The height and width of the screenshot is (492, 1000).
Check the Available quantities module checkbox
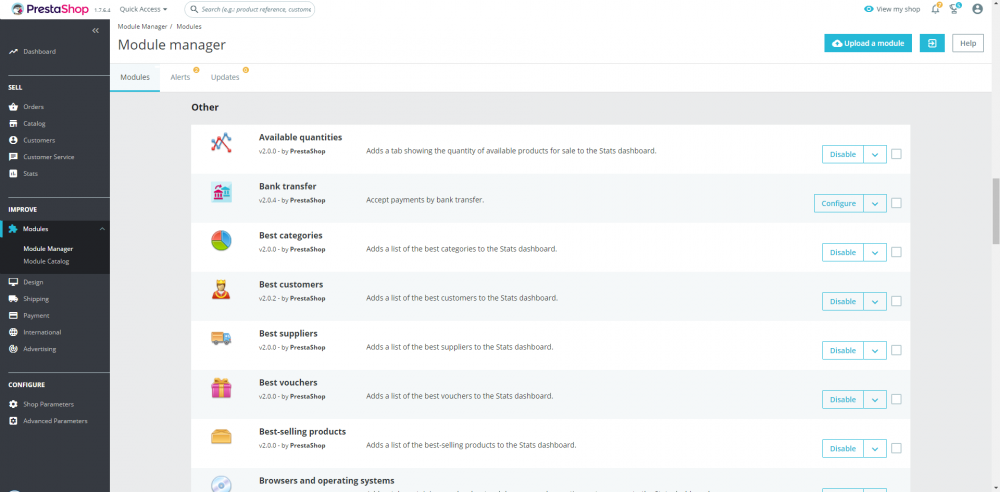pos(896,154)
